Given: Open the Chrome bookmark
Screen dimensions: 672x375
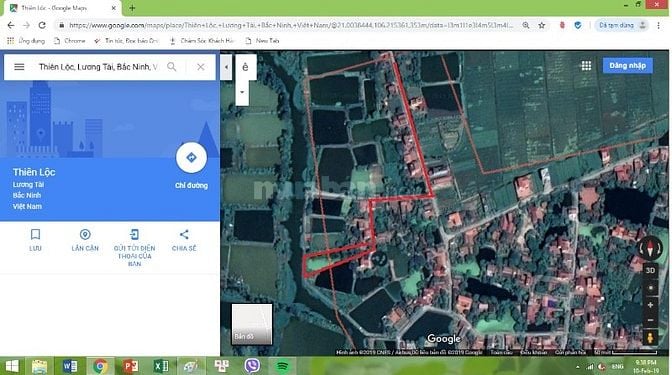Looking at the screenshot, I should click(69, 41).
